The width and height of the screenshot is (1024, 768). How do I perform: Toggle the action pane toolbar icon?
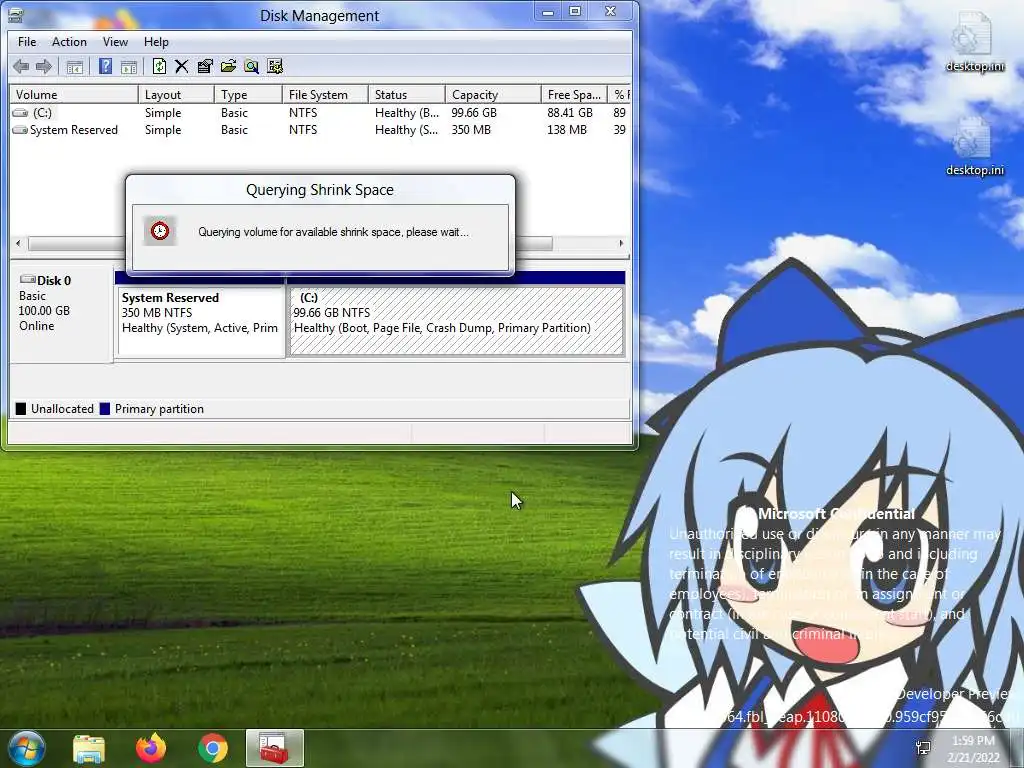[129, 66]
